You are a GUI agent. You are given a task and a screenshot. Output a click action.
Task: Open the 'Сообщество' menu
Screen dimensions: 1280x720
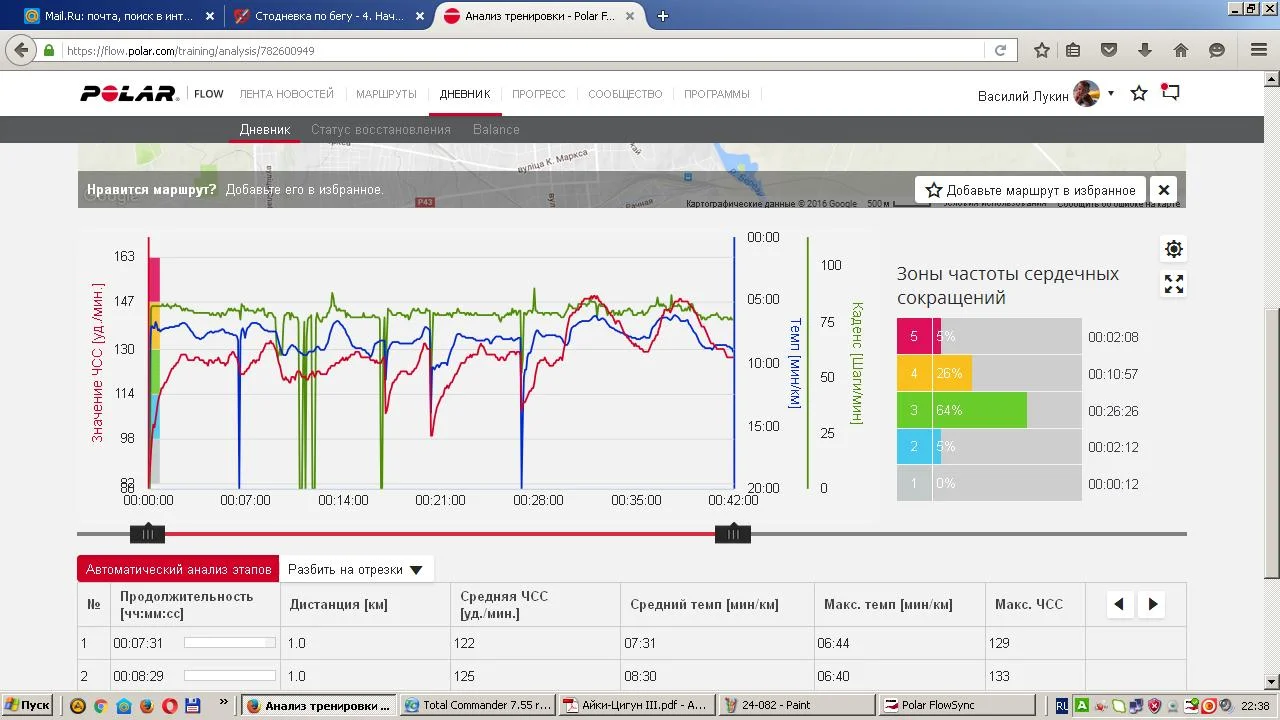[625, 94]
